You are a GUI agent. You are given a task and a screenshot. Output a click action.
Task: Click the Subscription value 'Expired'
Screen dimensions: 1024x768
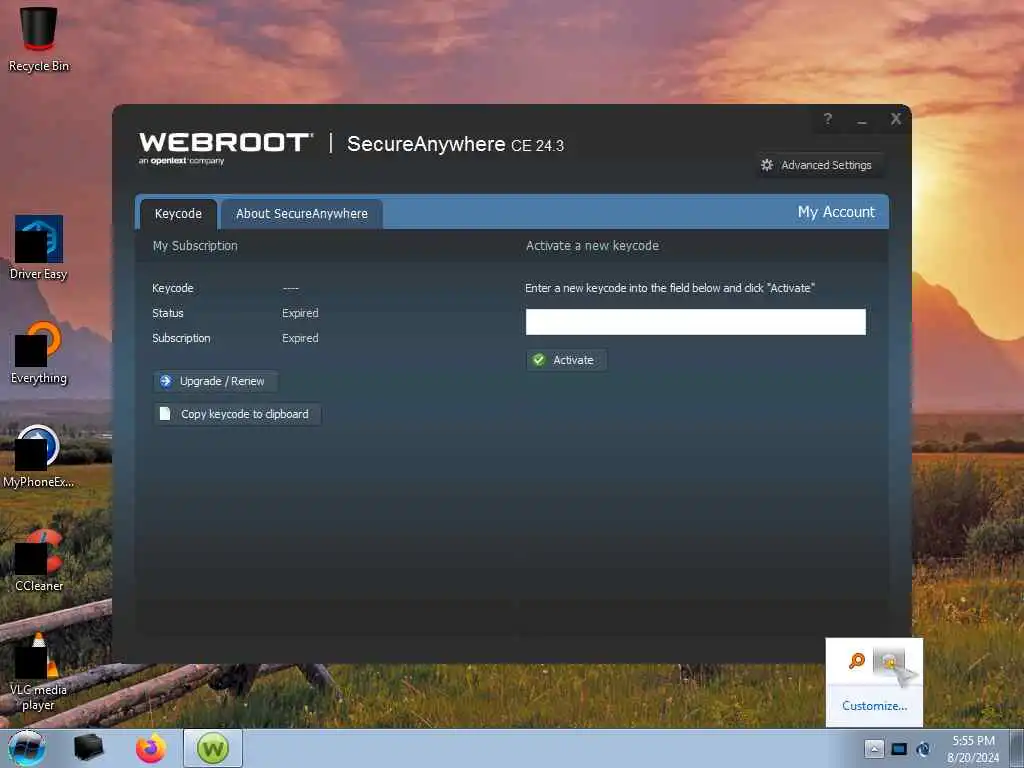point(300,338)
